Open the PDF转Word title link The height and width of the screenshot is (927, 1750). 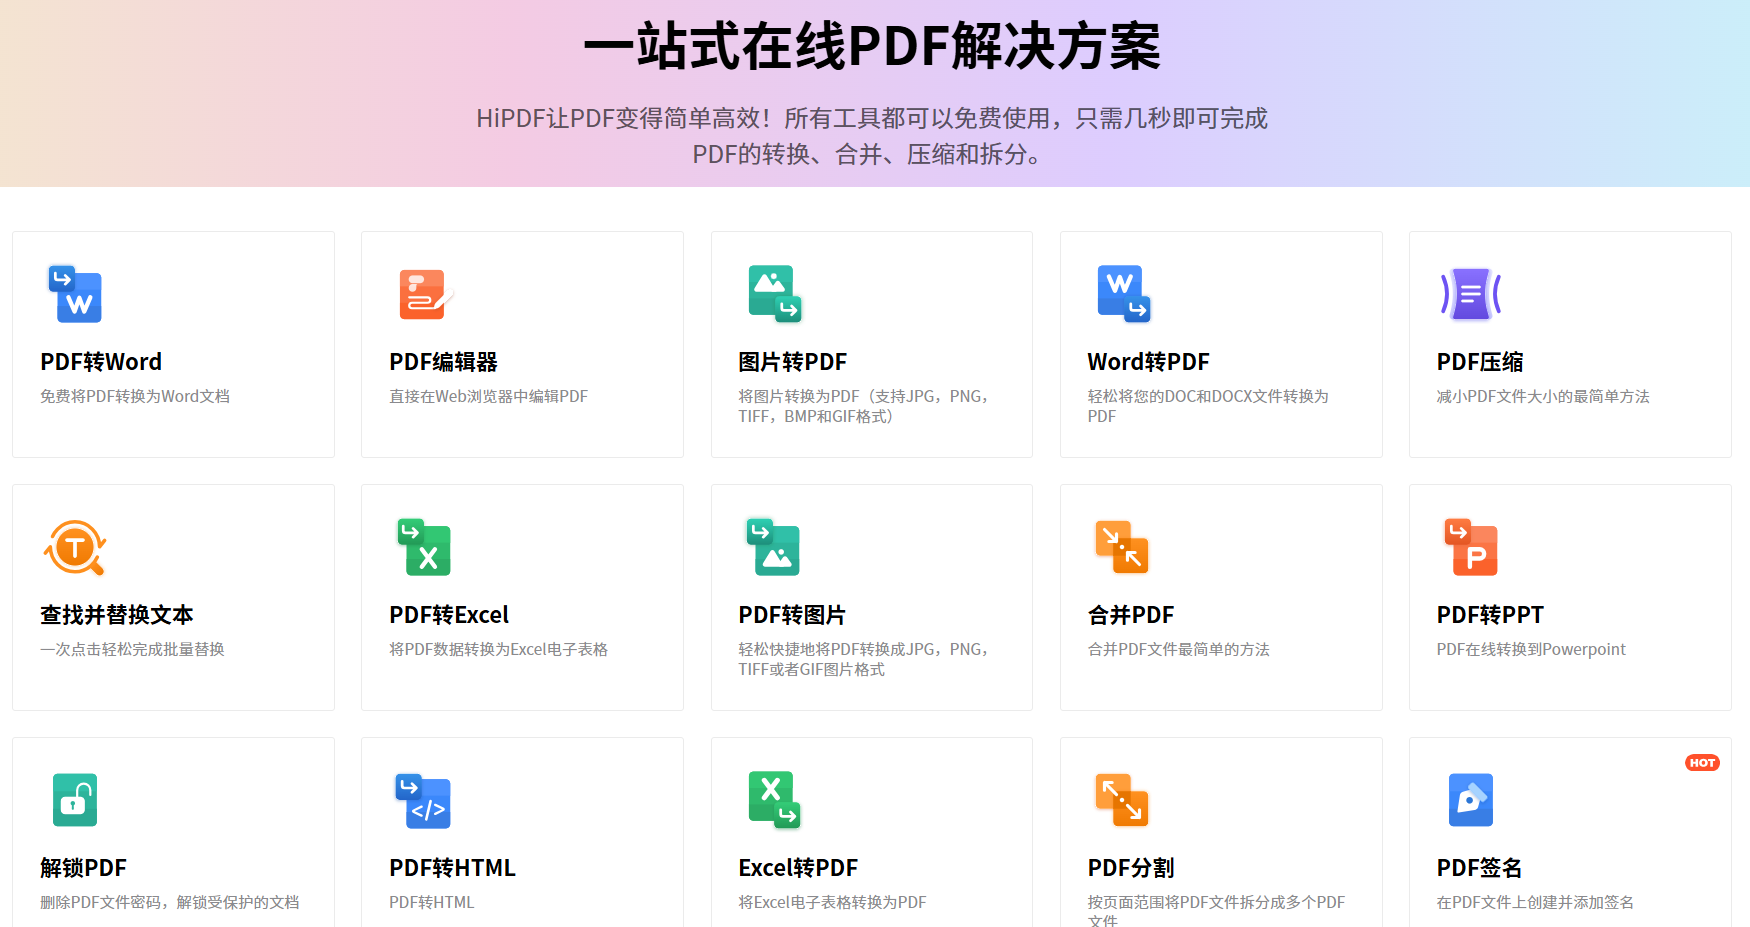click(101, 362)
